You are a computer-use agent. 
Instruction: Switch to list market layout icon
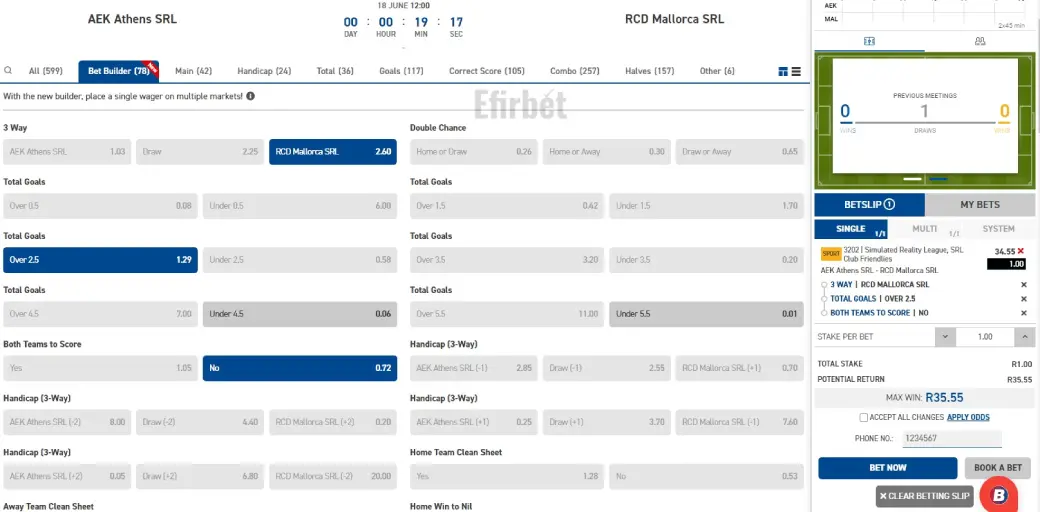coord(797,72)
